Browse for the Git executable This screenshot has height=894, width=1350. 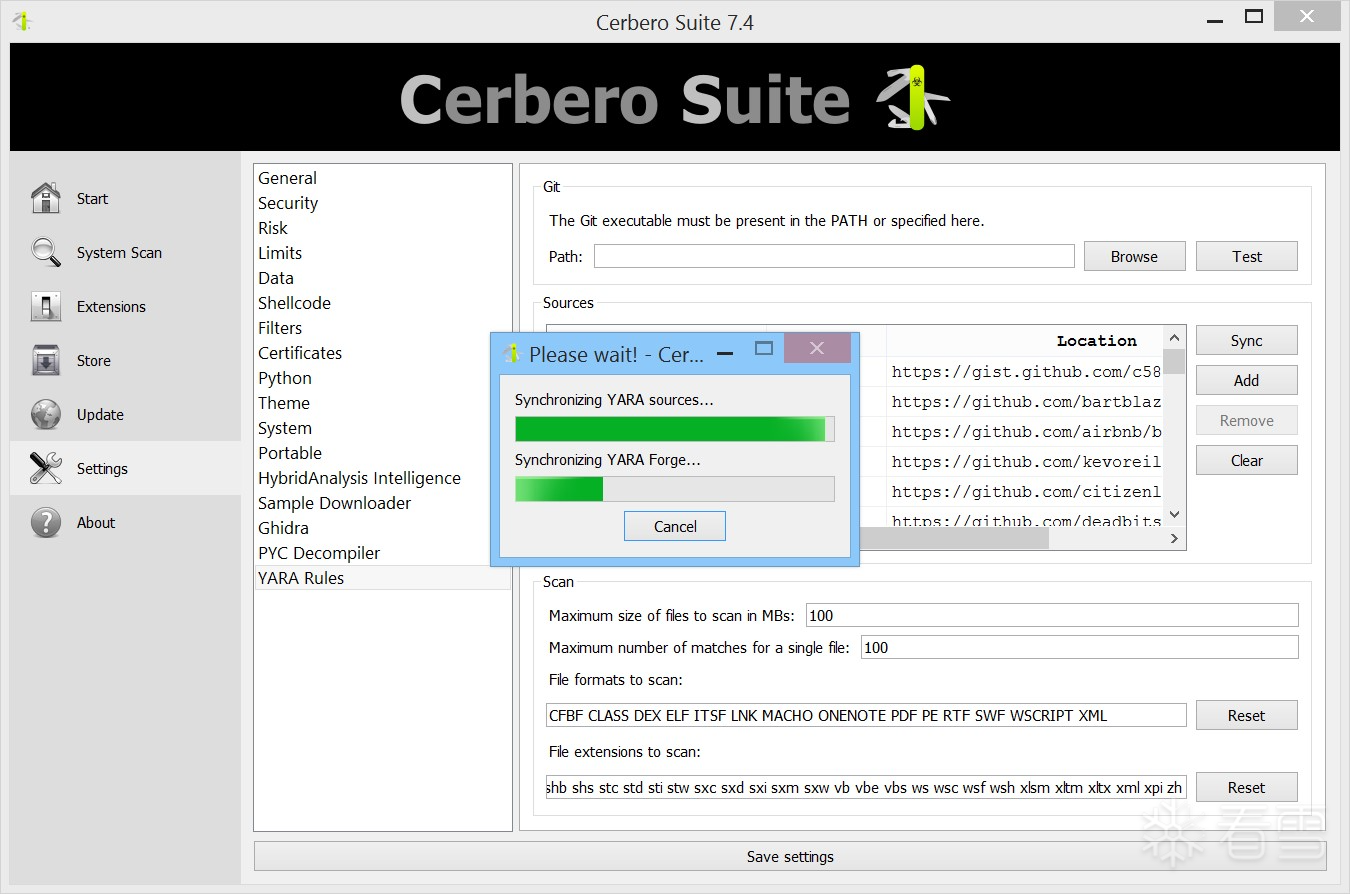[1134, 256]
